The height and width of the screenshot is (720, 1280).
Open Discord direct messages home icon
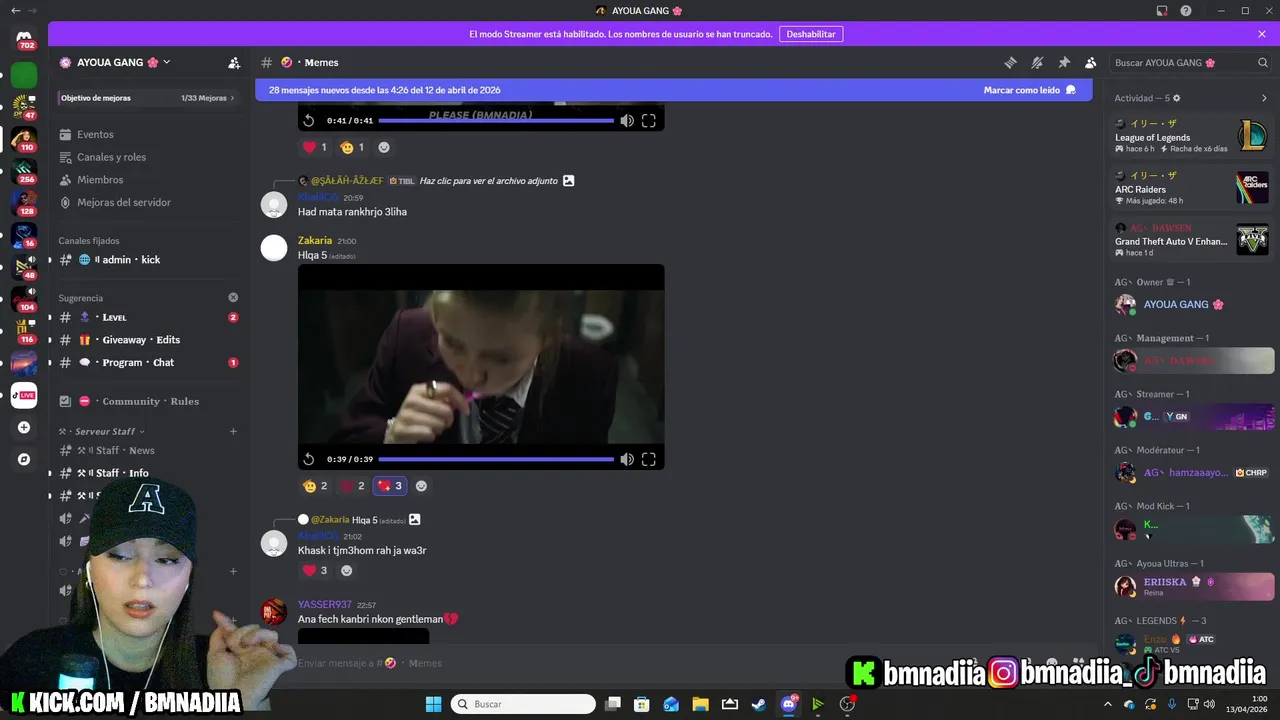[24, 39]
